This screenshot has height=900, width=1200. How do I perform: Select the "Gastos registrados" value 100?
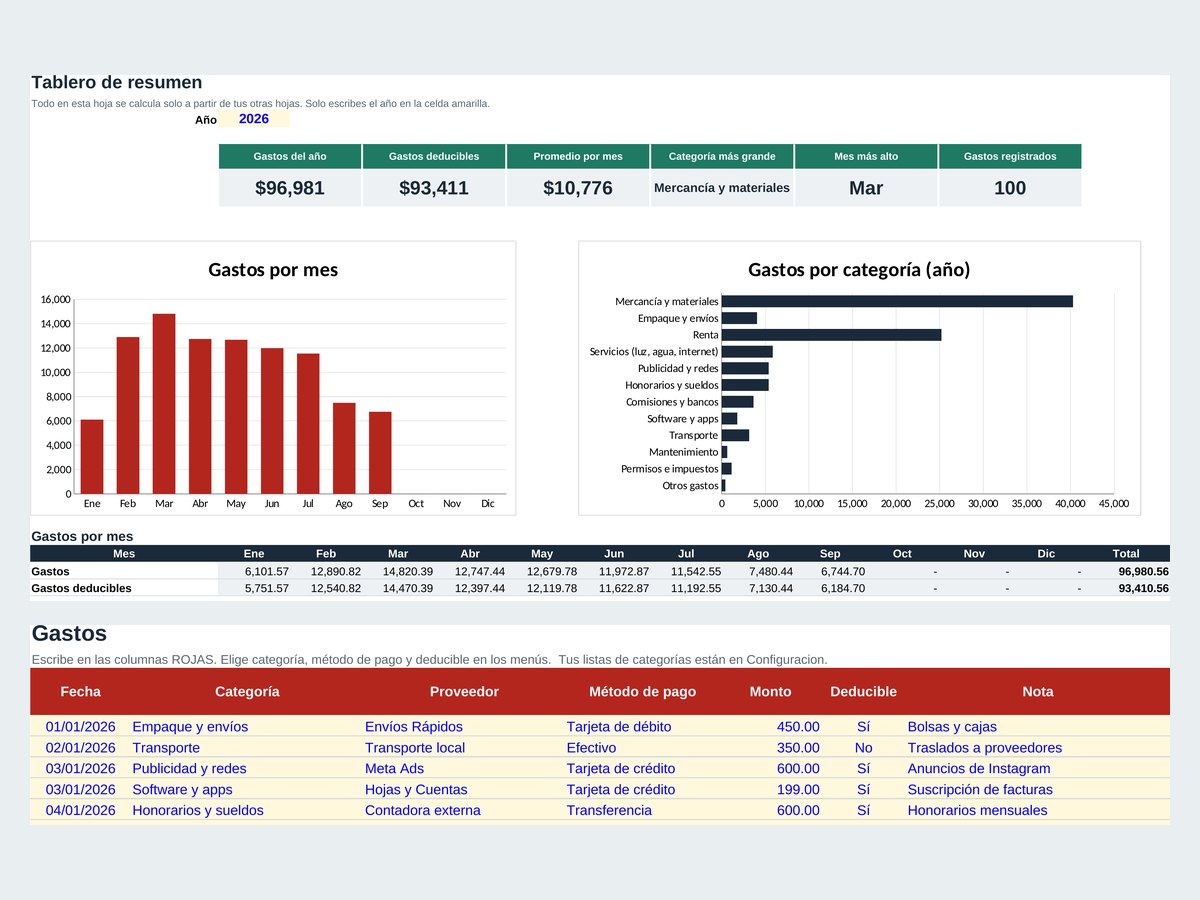click(1010, 188)
